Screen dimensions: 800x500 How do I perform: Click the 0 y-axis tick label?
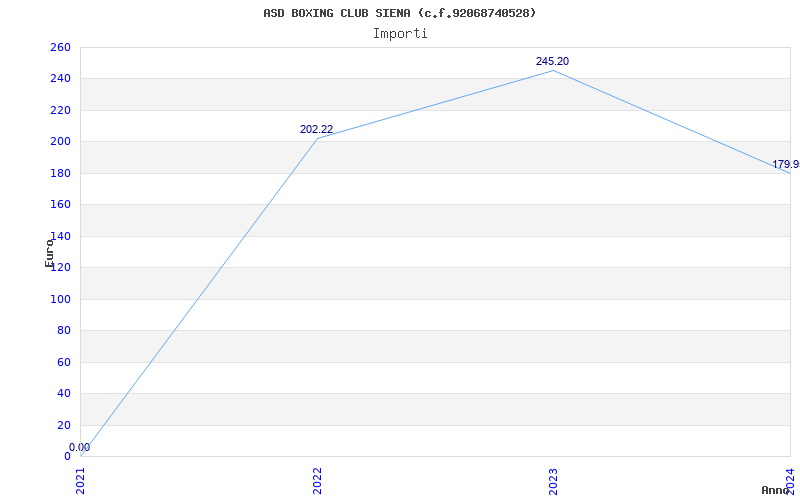pos(67,457)
